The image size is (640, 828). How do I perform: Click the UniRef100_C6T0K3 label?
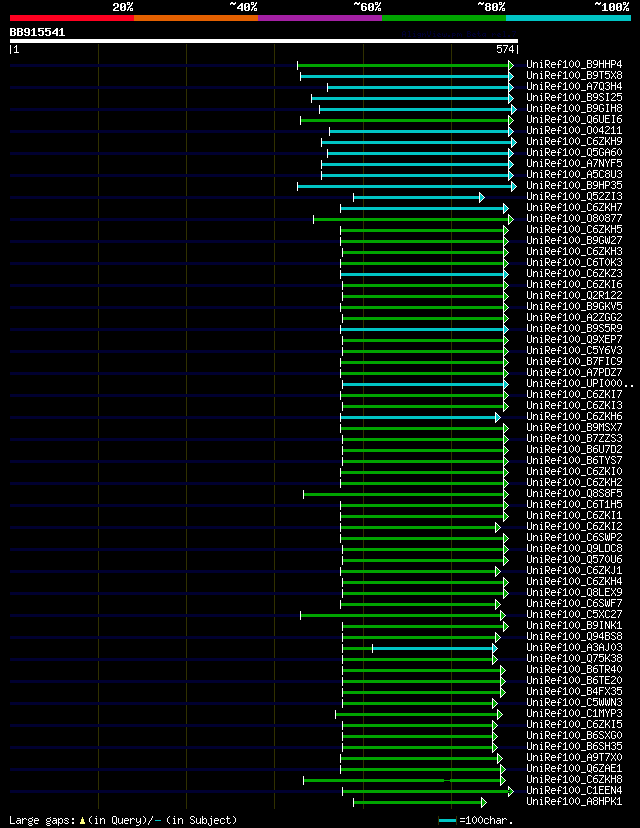click(574, 262)
